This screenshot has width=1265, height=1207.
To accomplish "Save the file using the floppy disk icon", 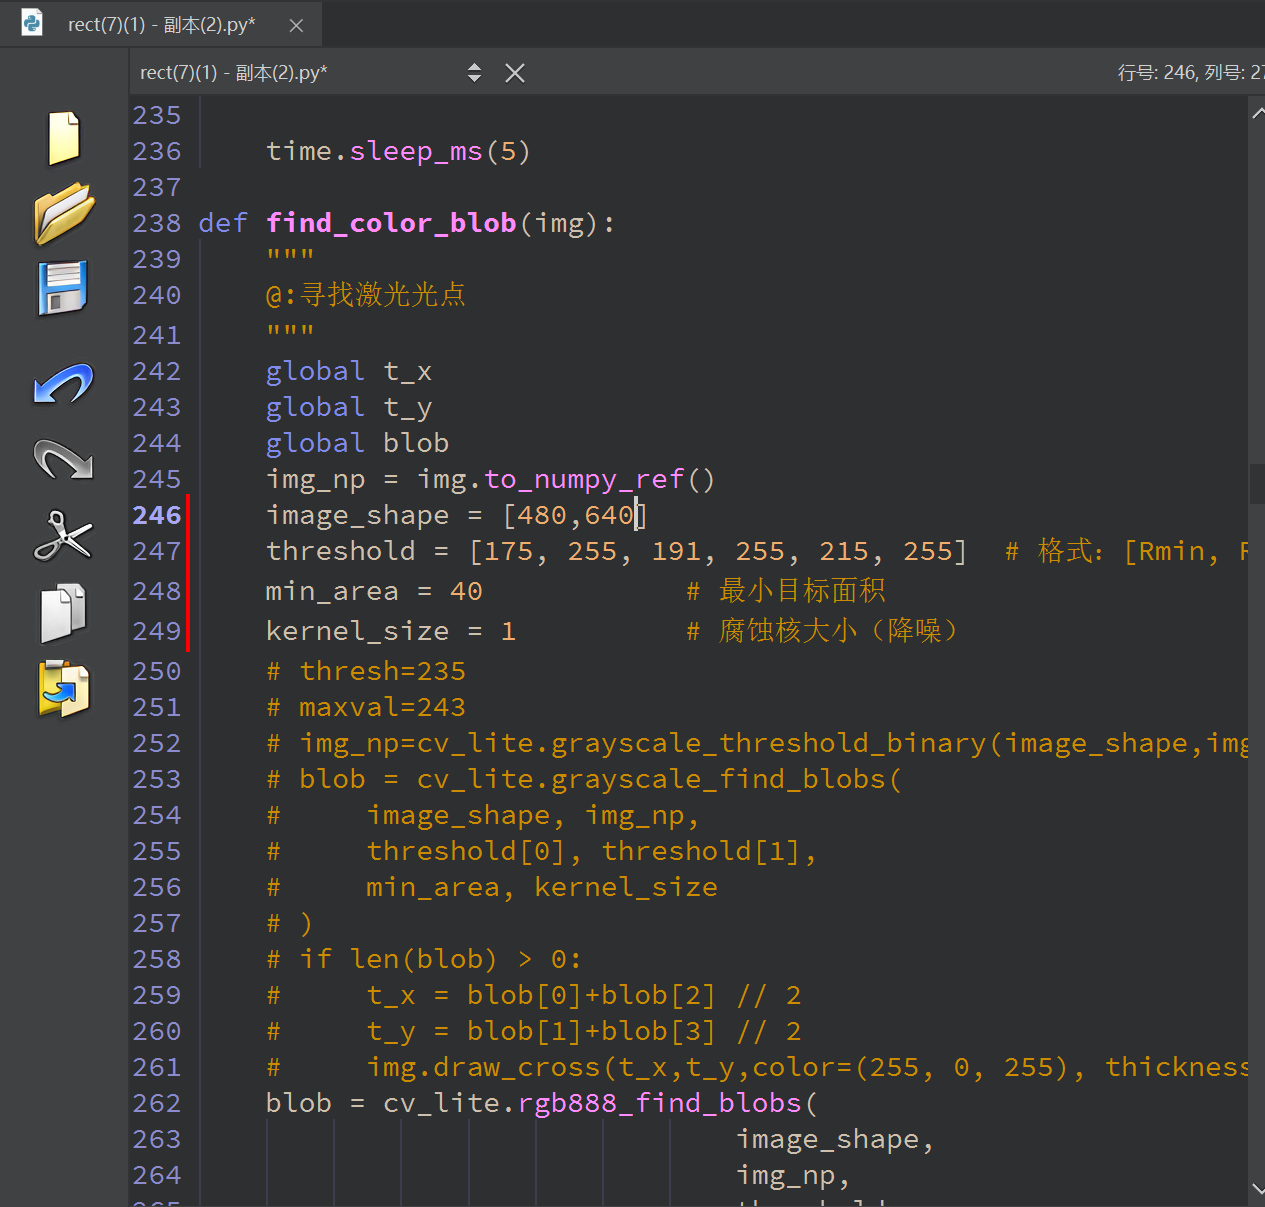I will point(63,288).
